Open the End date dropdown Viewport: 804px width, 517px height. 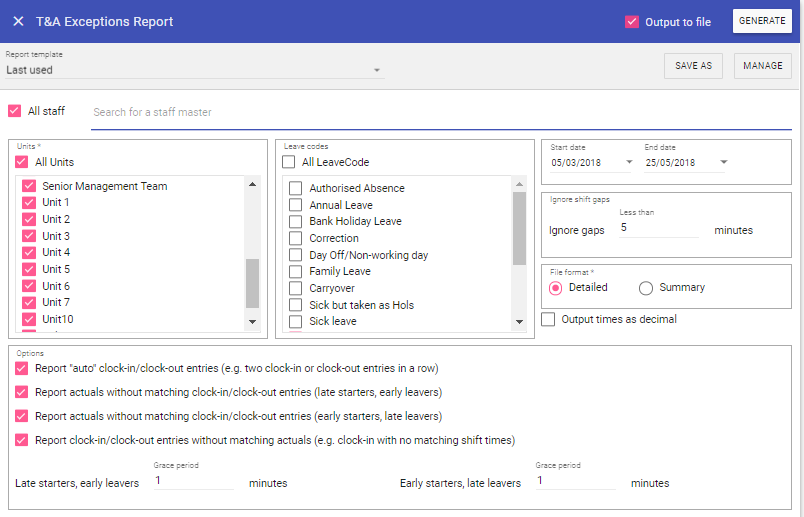723,162
